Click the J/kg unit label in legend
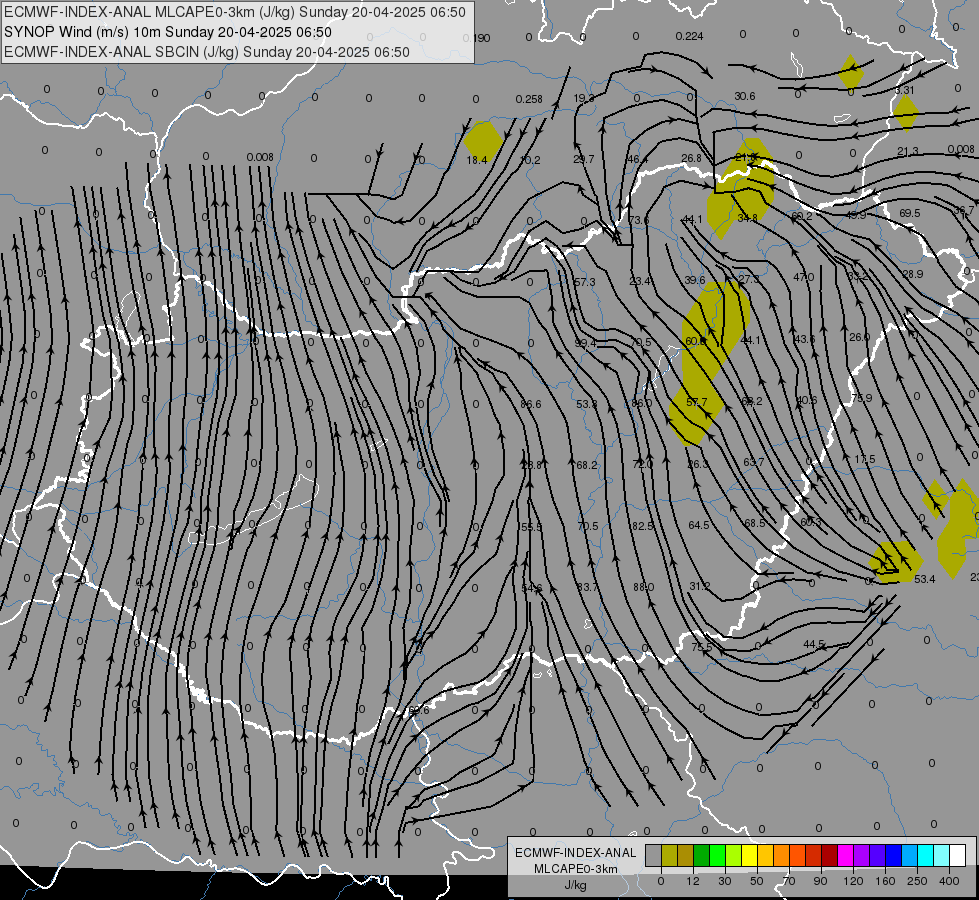979x900 pixels. [x=576, y=885]
